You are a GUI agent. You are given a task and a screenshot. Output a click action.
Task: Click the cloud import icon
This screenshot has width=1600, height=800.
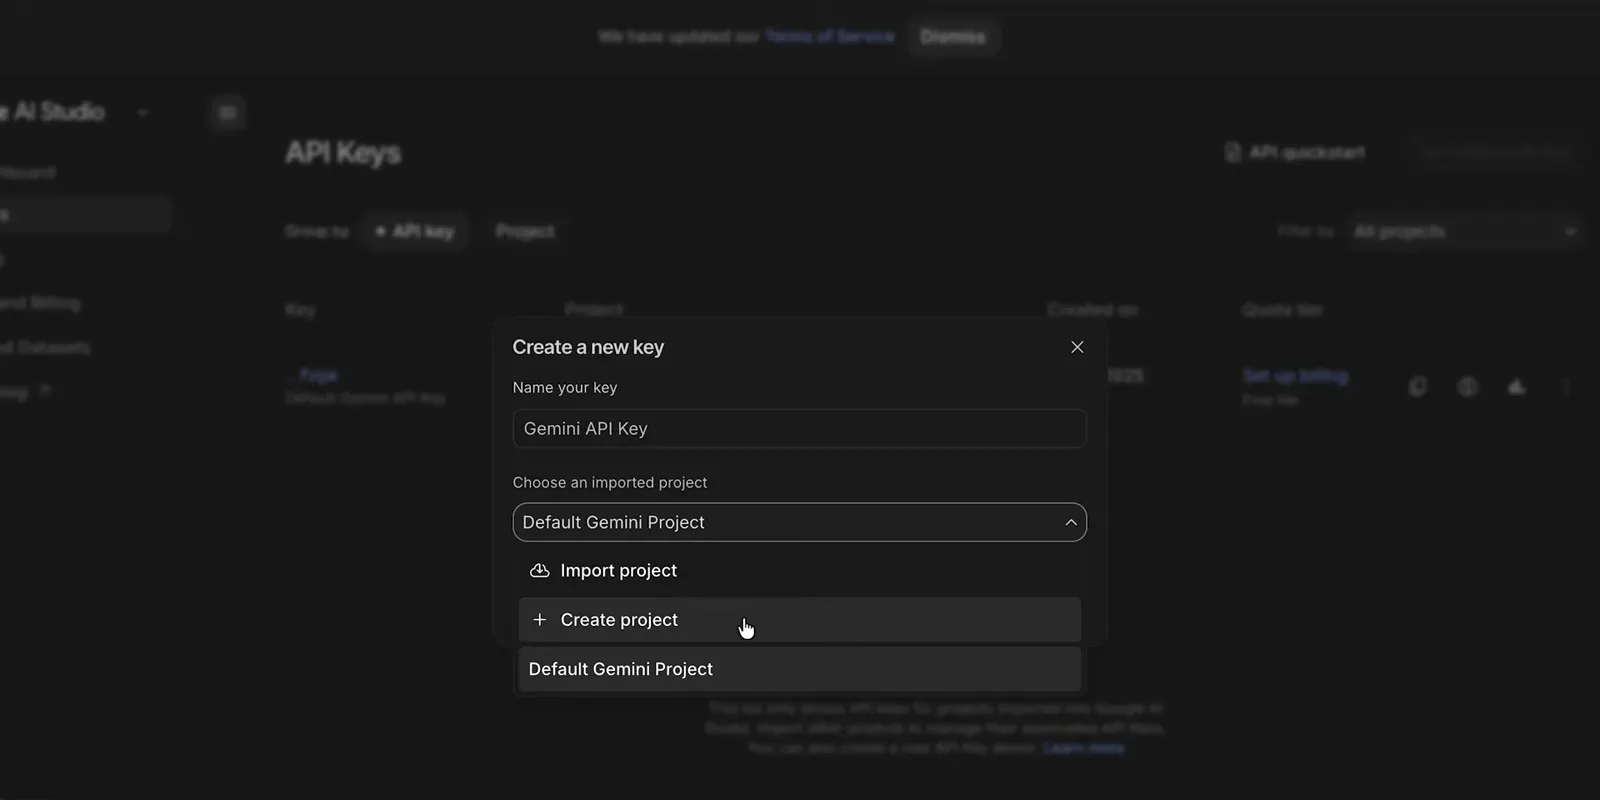point(539,570)
